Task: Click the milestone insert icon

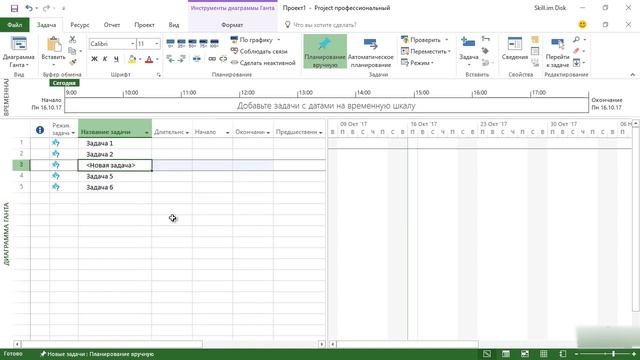Action: [485, 51]
